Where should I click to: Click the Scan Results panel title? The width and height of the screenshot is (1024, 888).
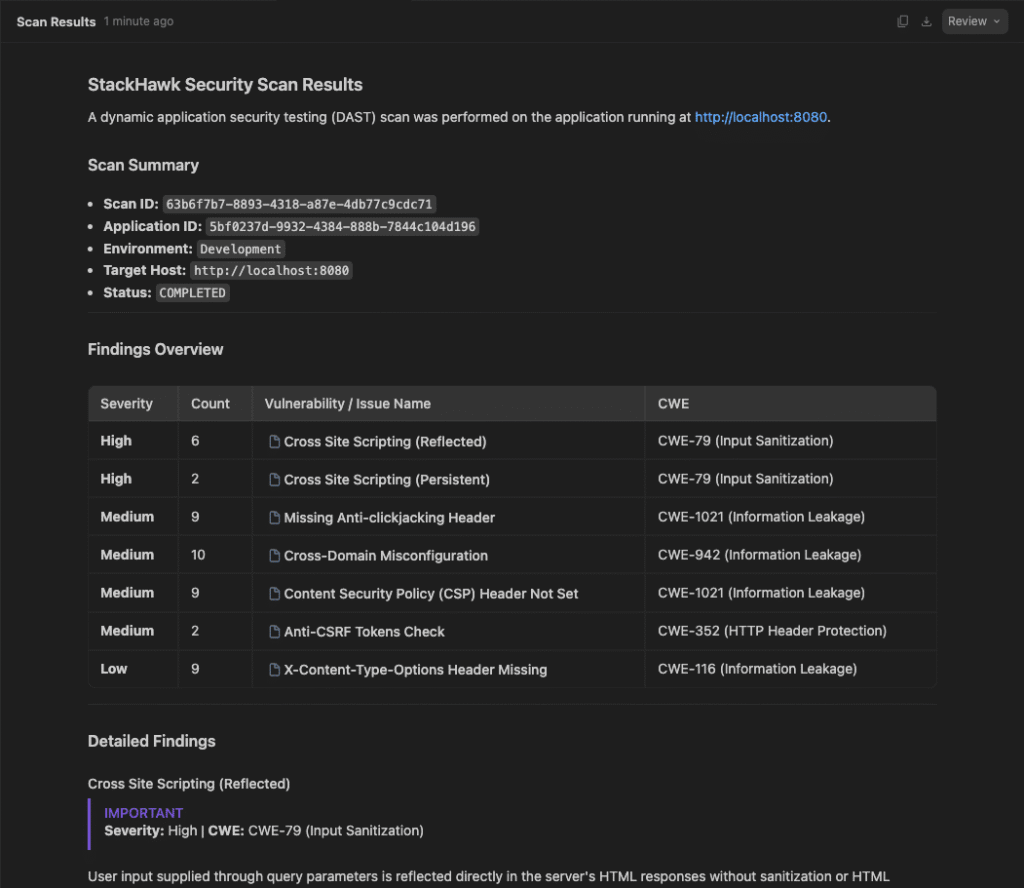[x=56, y=22]
